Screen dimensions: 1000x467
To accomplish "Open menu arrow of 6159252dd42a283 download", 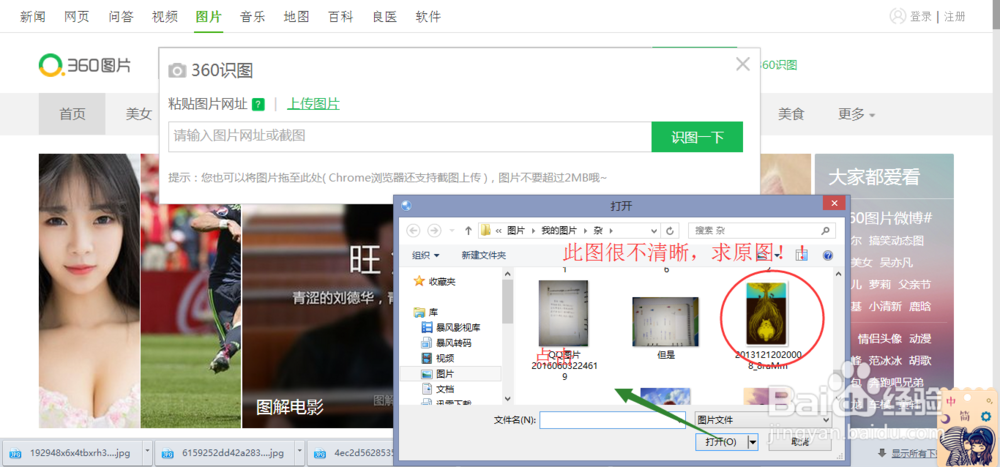I will [x=300, y=452].
